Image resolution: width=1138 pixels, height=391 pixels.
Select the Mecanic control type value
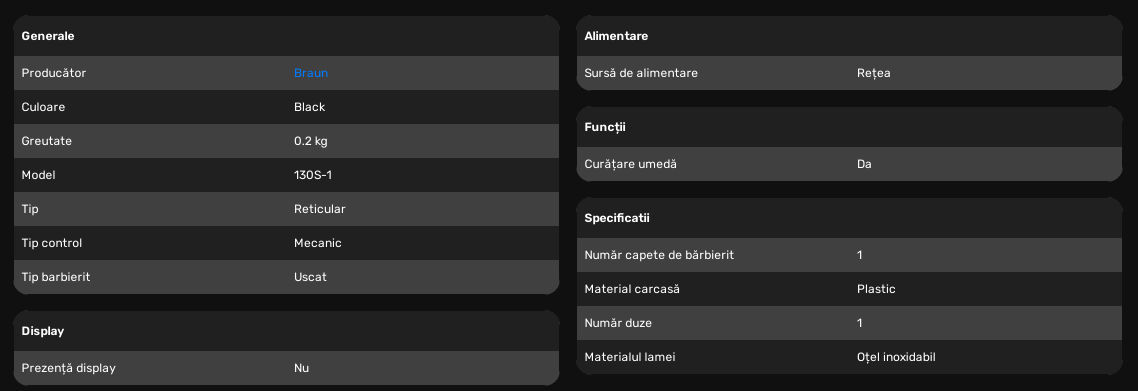(317, 243)
